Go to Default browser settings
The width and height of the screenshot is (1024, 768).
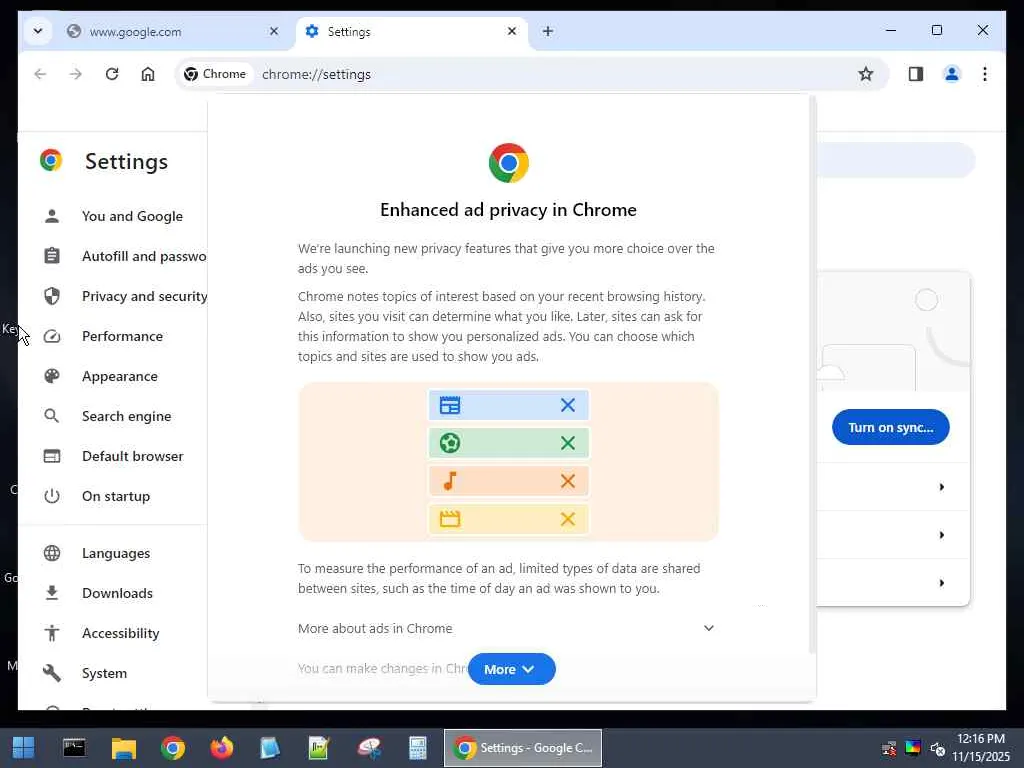tap(133, 456)
